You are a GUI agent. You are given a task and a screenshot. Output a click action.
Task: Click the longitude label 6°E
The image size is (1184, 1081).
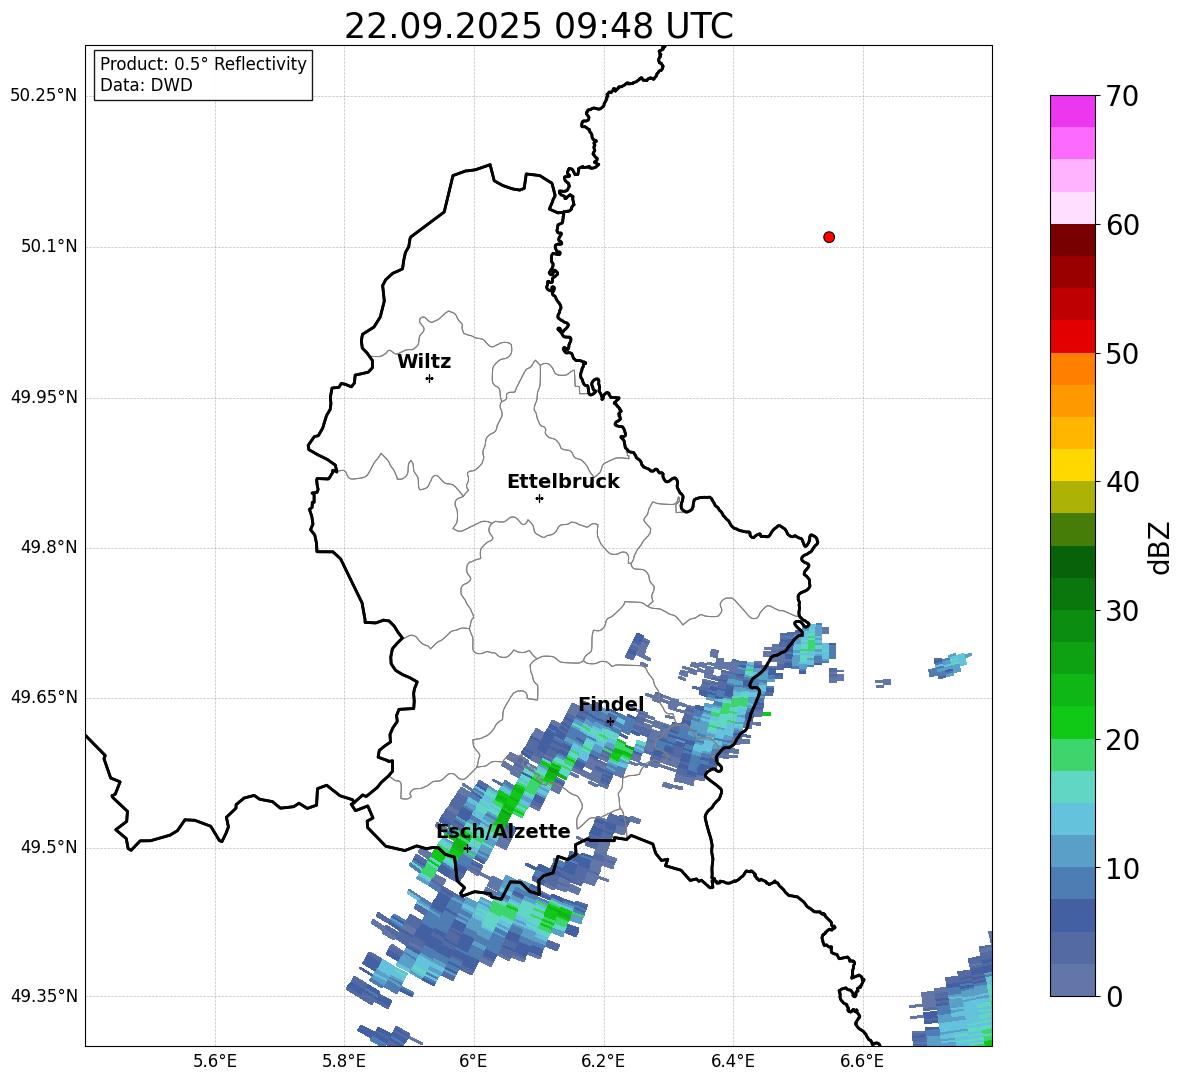pos(473,1061)
